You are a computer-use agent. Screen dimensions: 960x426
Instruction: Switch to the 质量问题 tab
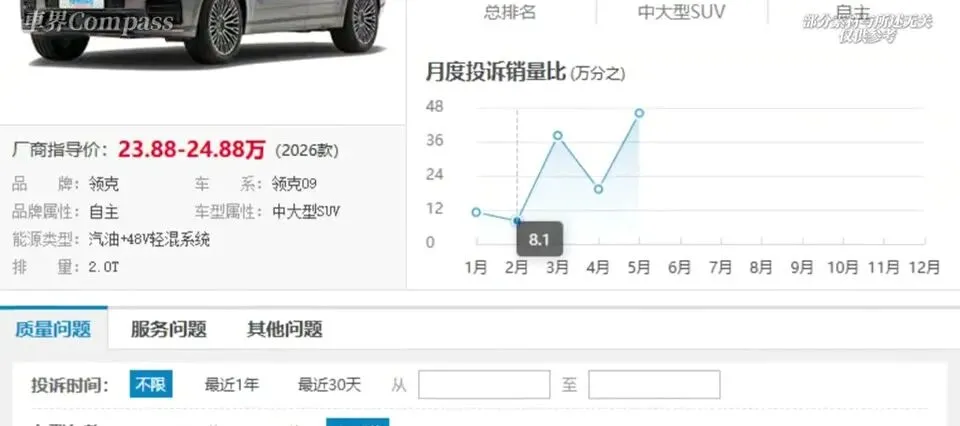[x=53, y=329]
